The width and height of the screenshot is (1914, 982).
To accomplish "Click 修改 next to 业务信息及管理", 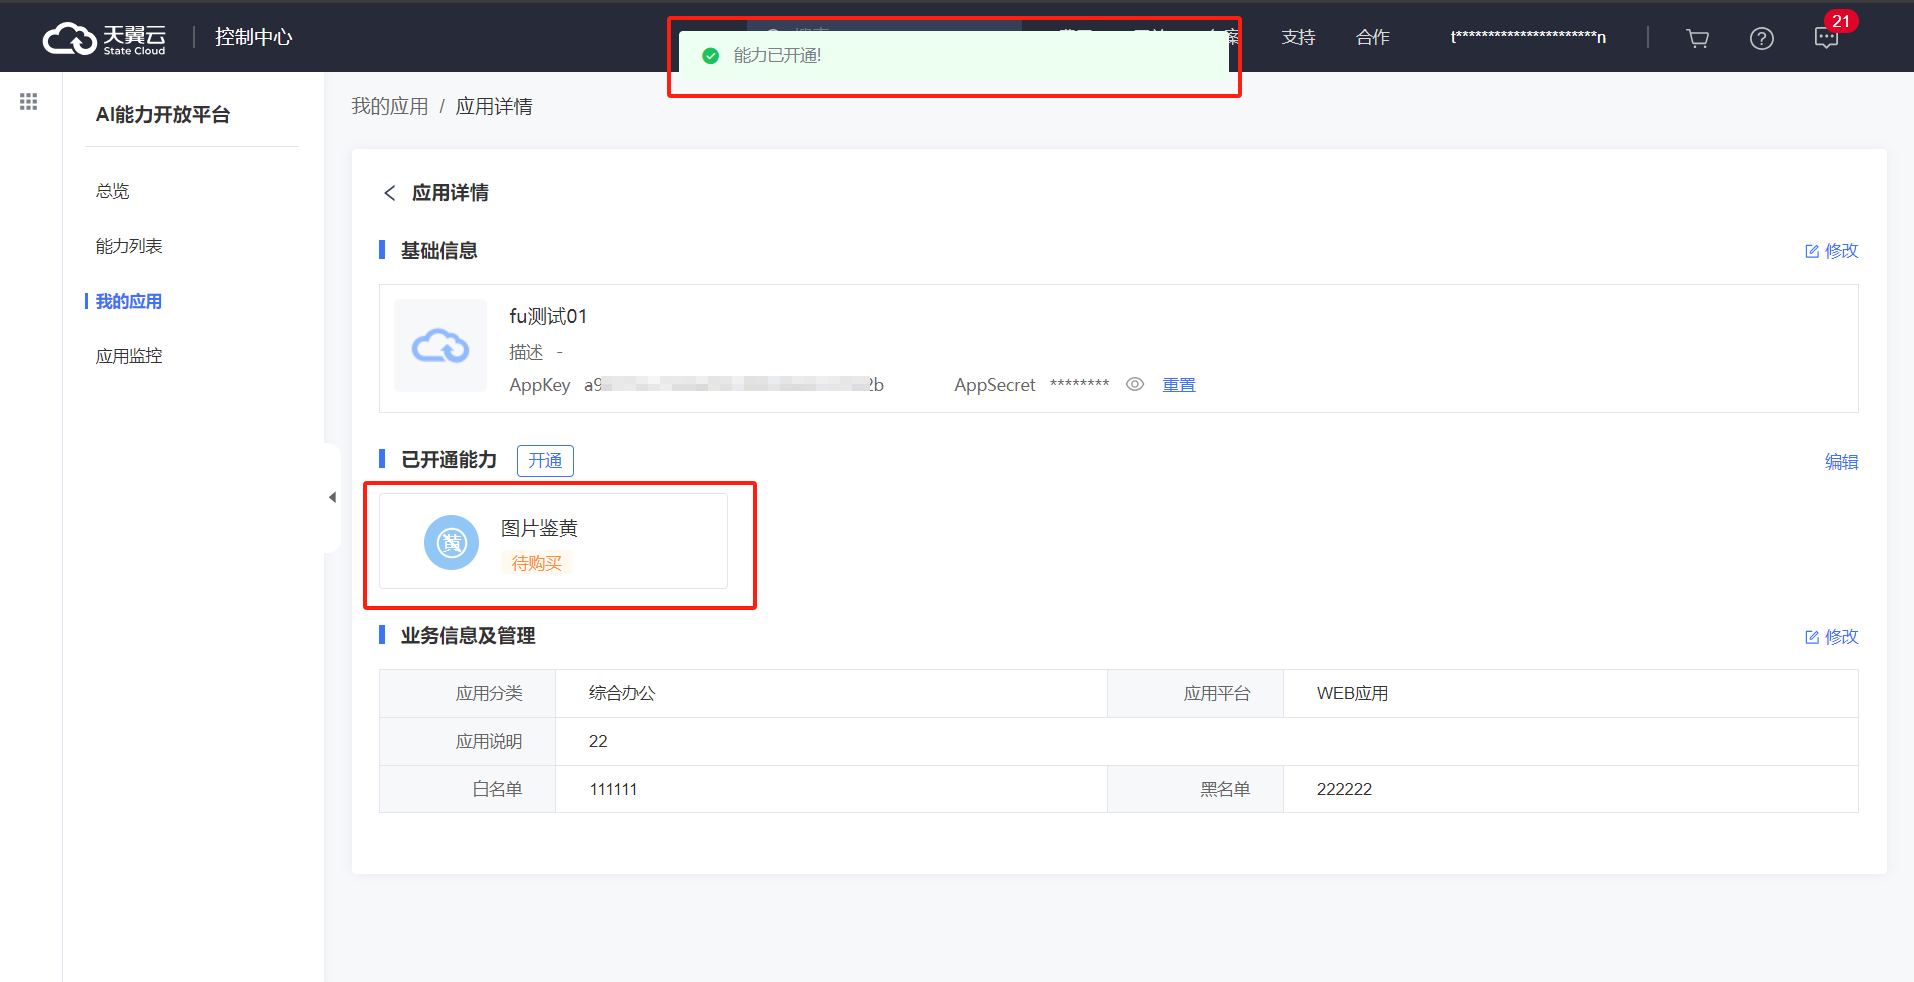I will pos(1831,637).
